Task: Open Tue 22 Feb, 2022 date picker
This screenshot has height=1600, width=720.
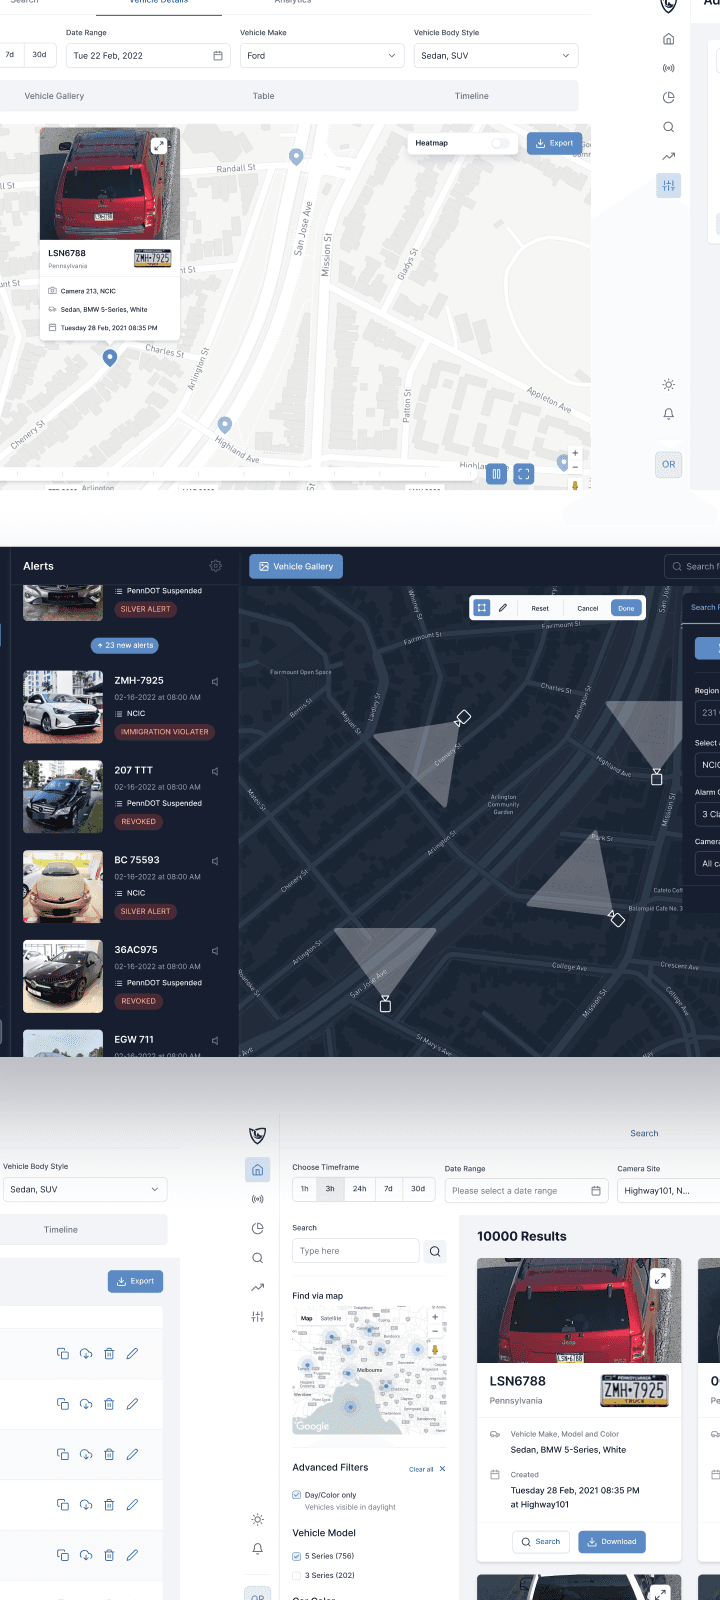Action: tap(148, 55)
